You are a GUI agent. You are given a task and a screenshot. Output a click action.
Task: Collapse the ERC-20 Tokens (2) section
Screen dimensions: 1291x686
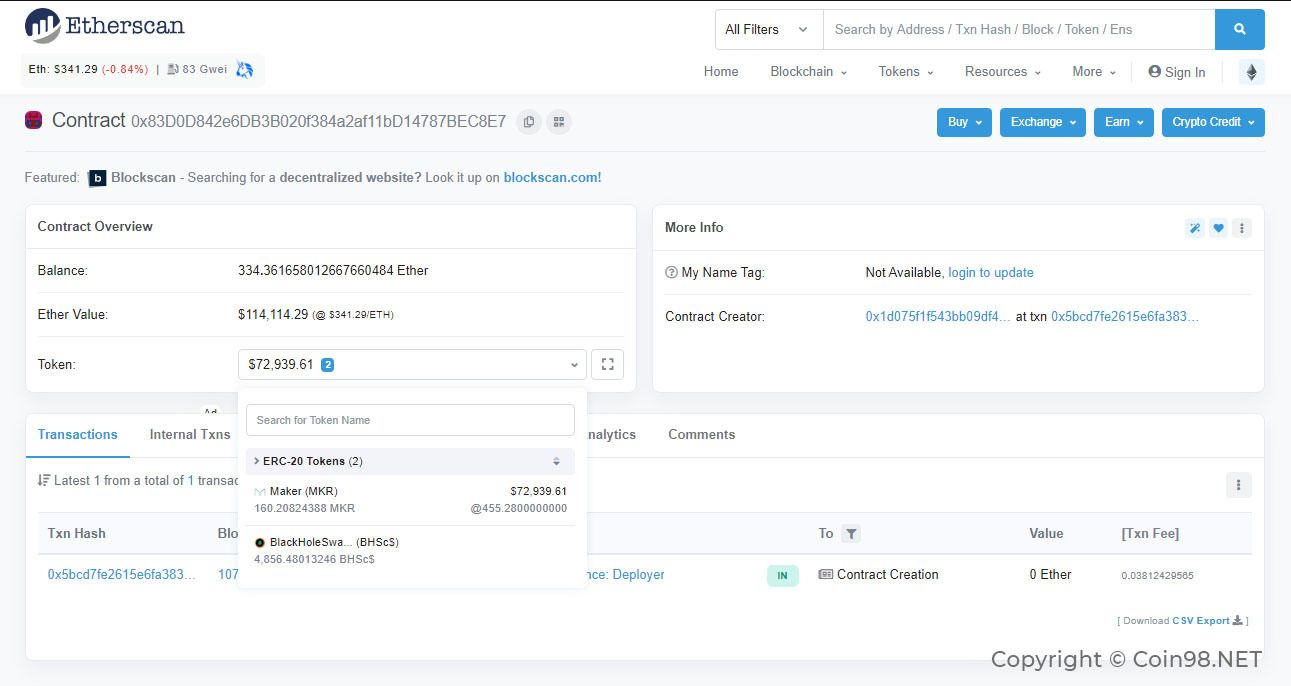pyautogui.click(x=410, y=462)
